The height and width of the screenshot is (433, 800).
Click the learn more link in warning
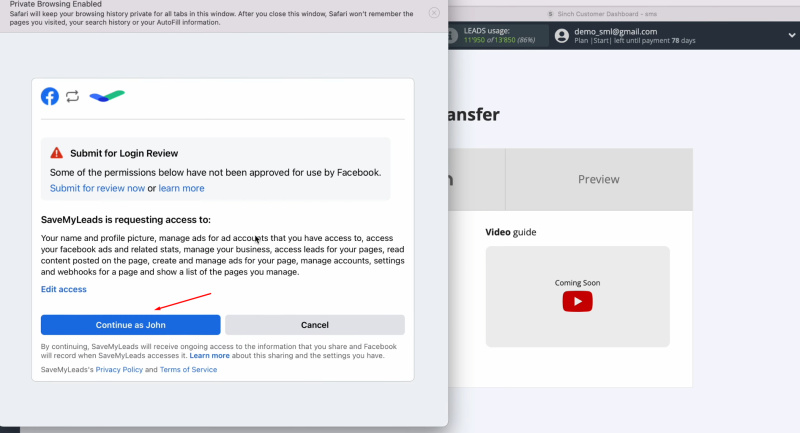[x=181, y=188]
